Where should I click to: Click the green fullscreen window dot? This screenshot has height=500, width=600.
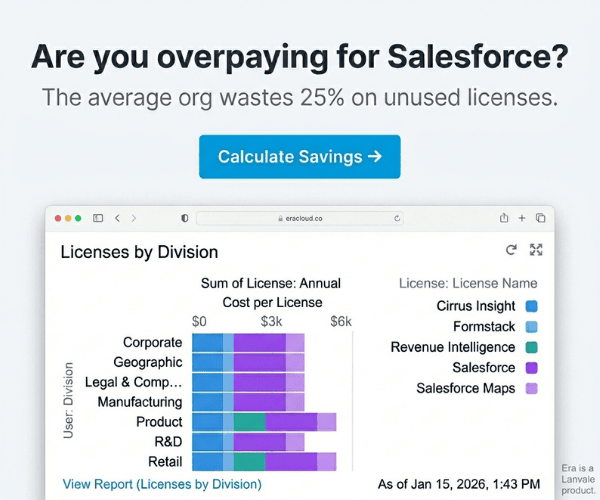tap(78, 218)
